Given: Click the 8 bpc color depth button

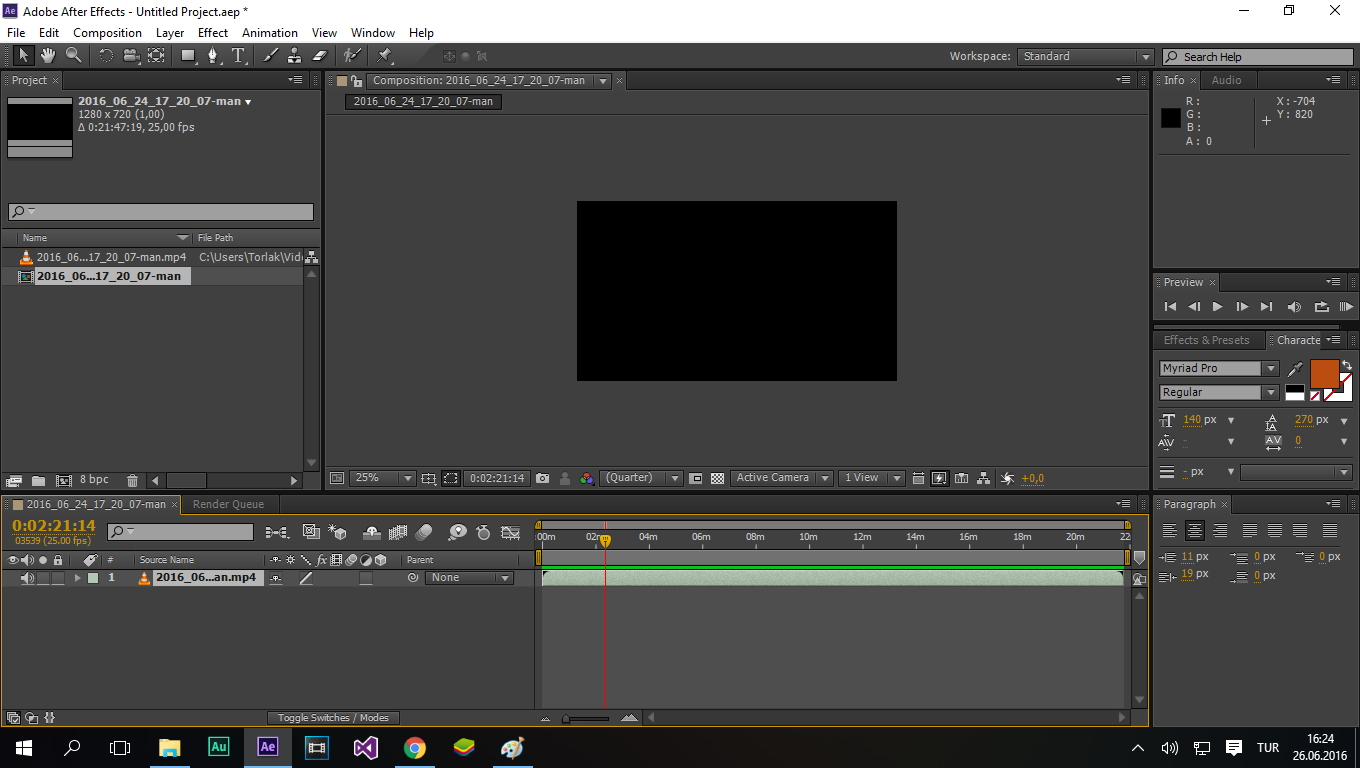Looking at the screenshot, I should click(x=94, y=481).
